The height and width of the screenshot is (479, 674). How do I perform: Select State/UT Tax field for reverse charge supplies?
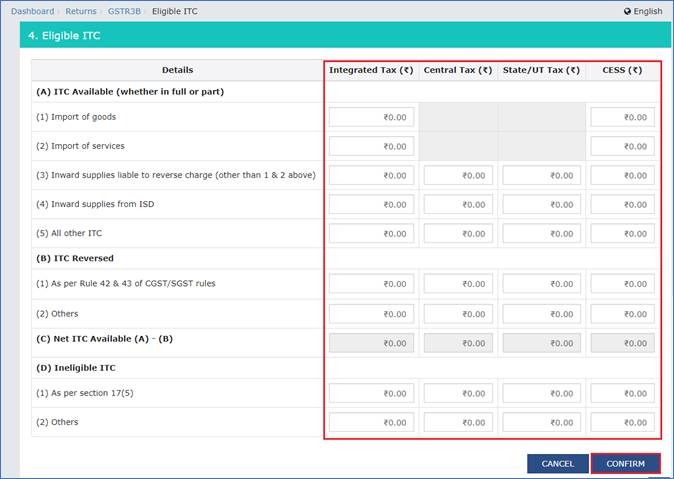coord(542,175)
